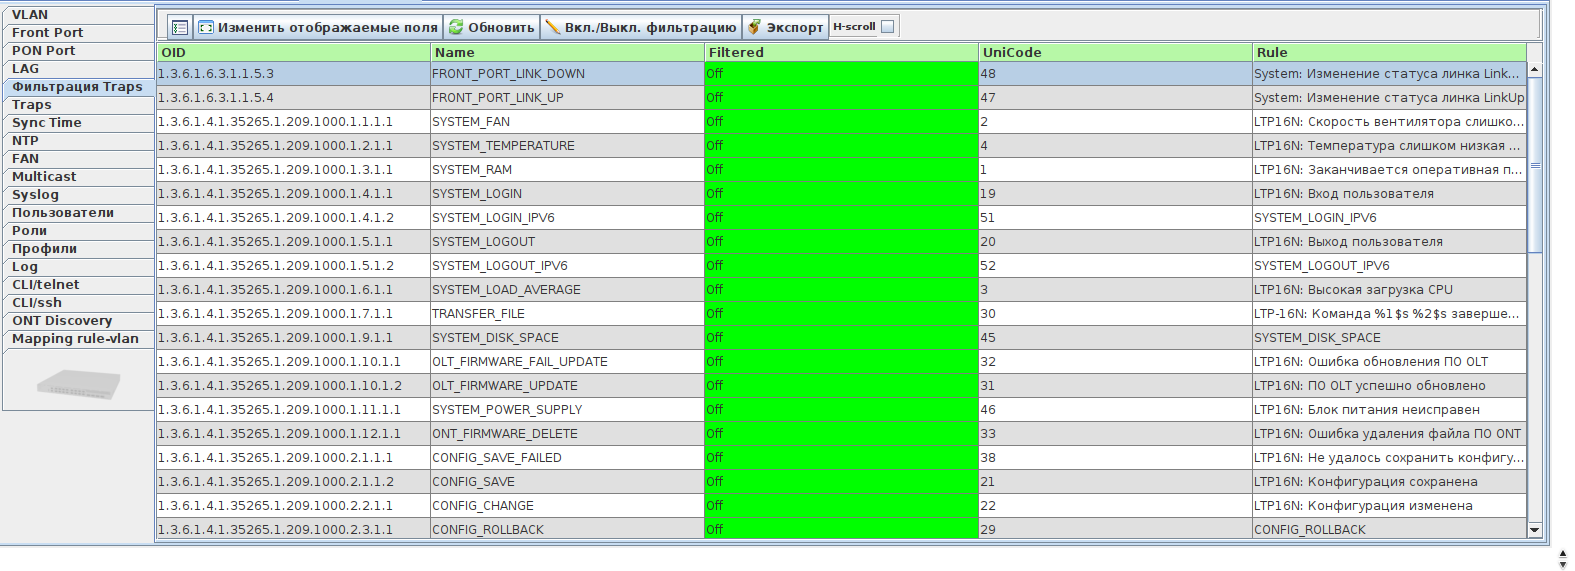The width and height of the screenshot is (1575, 571).
Task: Click rule LTP16N: Вход пользователя
Action: (x=1389, y=194)
